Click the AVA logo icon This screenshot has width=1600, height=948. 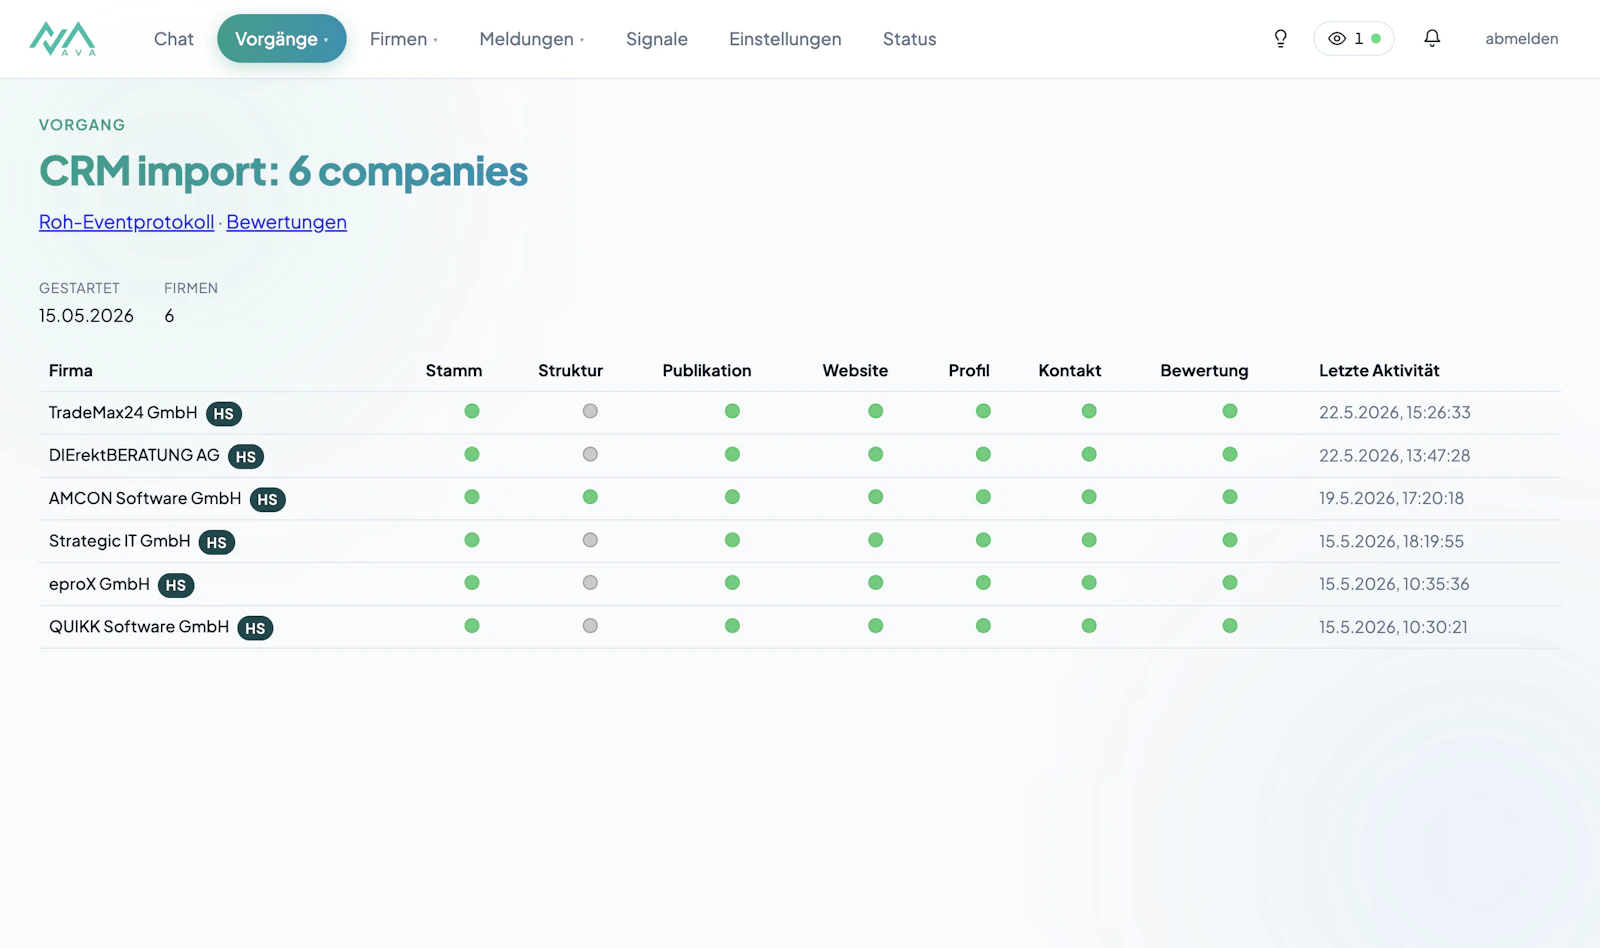click(x=63, y=39)
